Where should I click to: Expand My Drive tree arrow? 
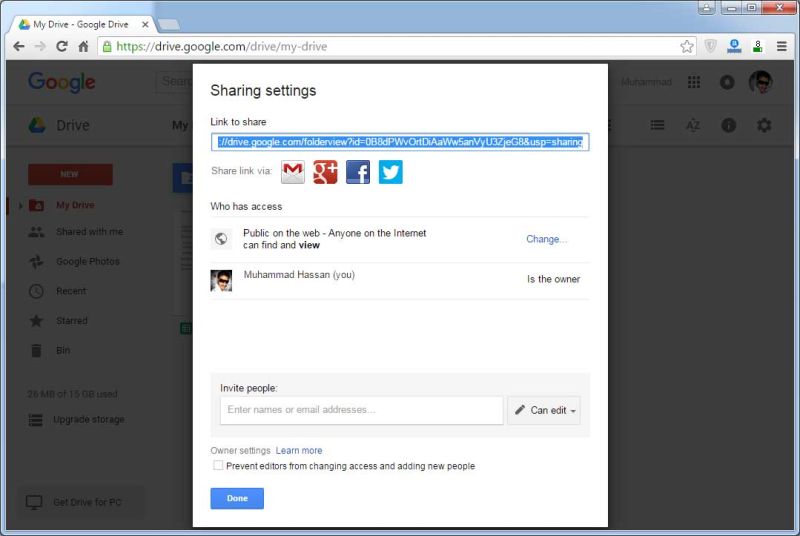click(20, 206)
